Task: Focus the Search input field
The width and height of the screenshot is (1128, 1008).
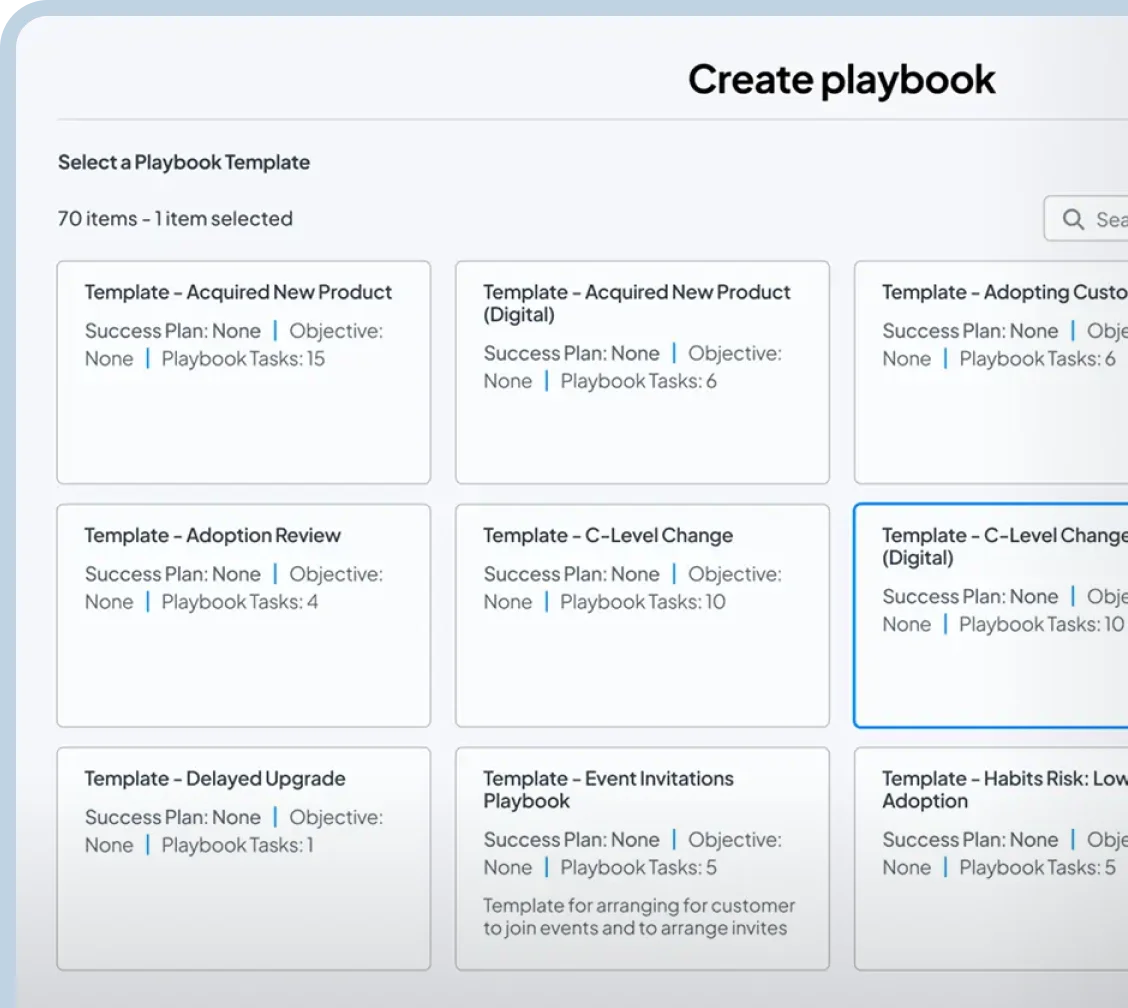Action: click(1108, 219)
